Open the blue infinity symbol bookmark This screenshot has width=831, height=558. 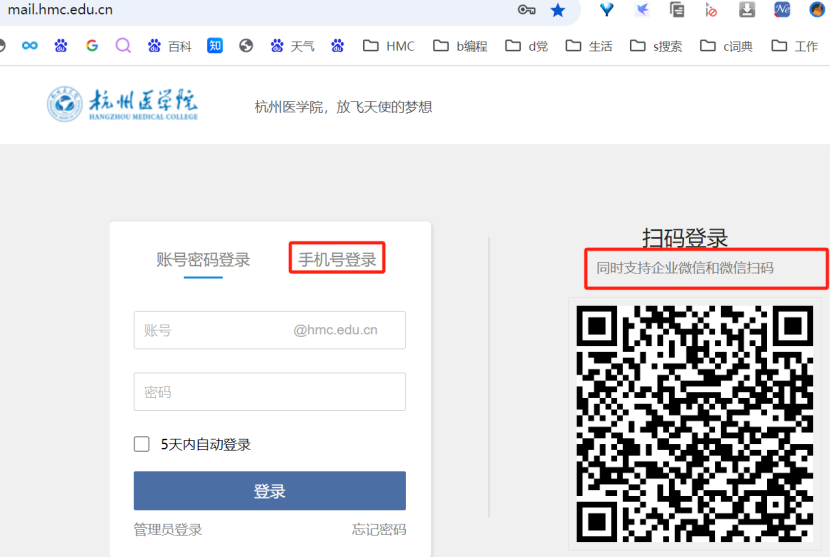30,46
